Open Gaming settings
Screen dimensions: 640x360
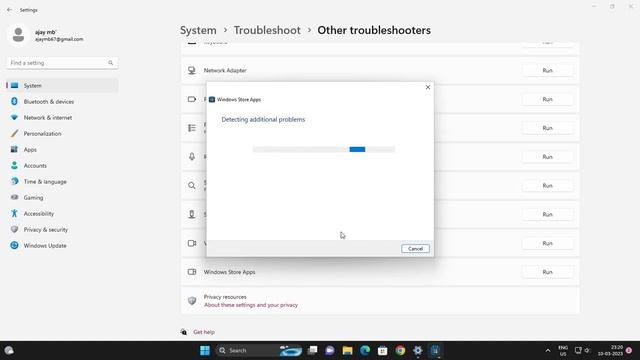point(62,198)
